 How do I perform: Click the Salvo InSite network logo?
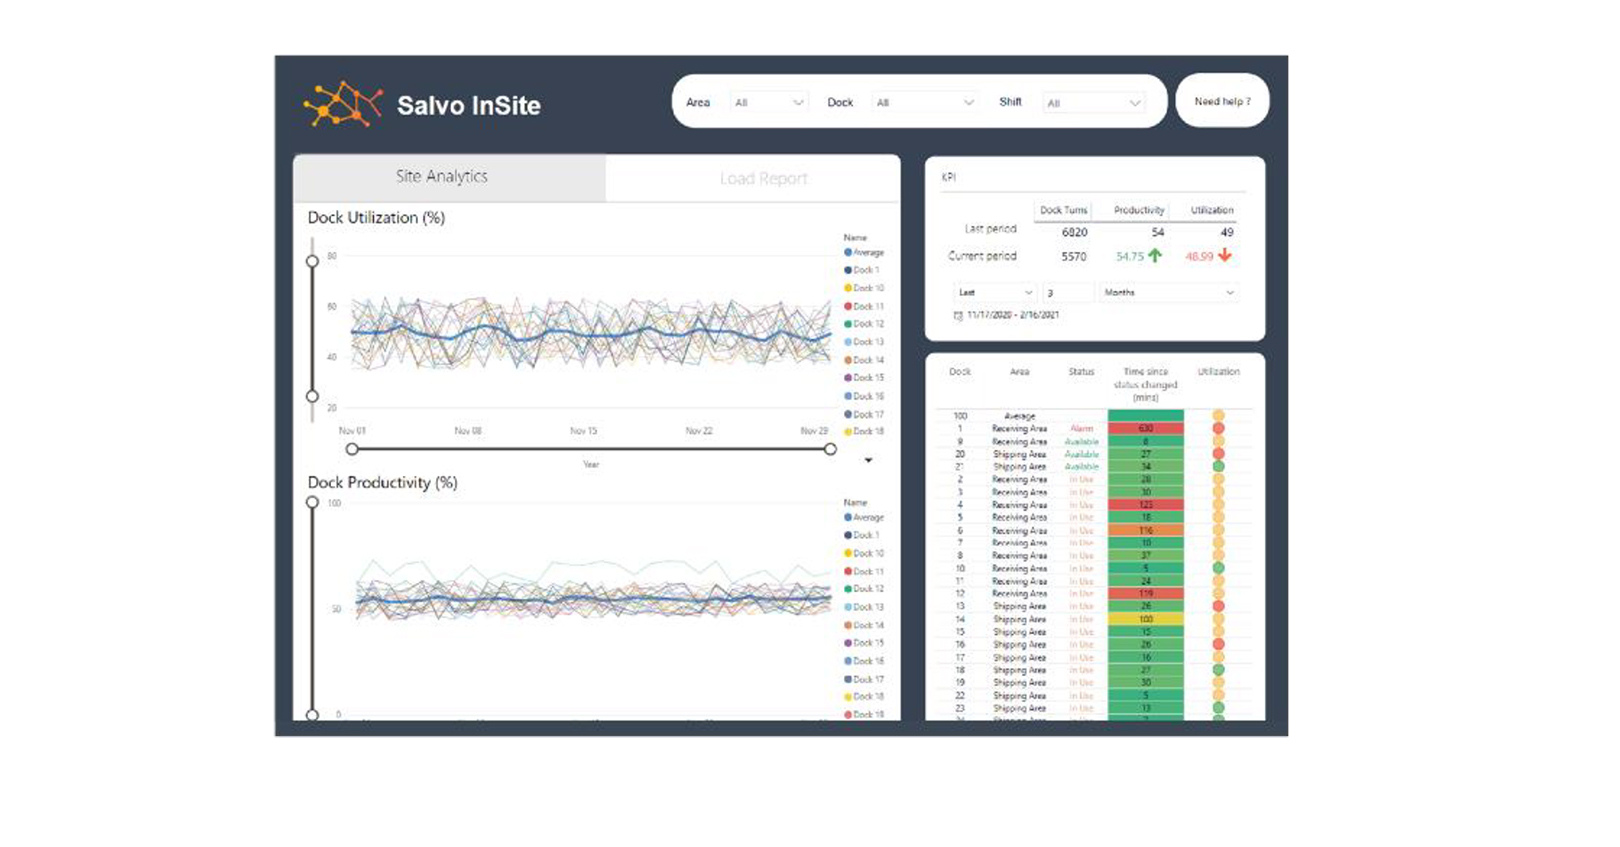(x=342, y=104)
